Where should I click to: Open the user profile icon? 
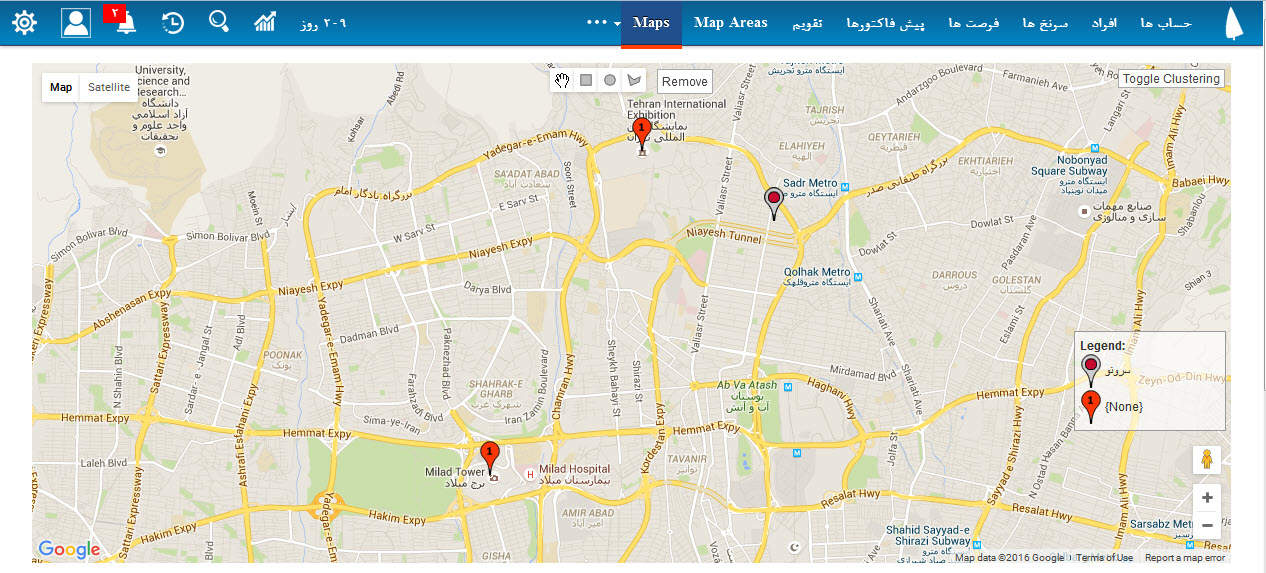pos(76,22)
